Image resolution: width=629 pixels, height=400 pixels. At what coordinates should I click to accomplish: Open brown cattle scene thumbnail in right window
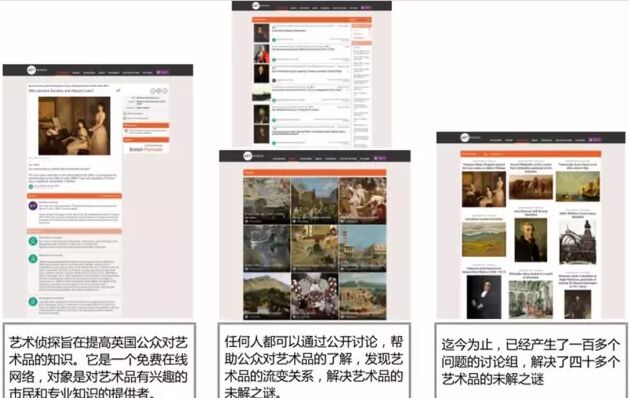click(x=531, y=187)
